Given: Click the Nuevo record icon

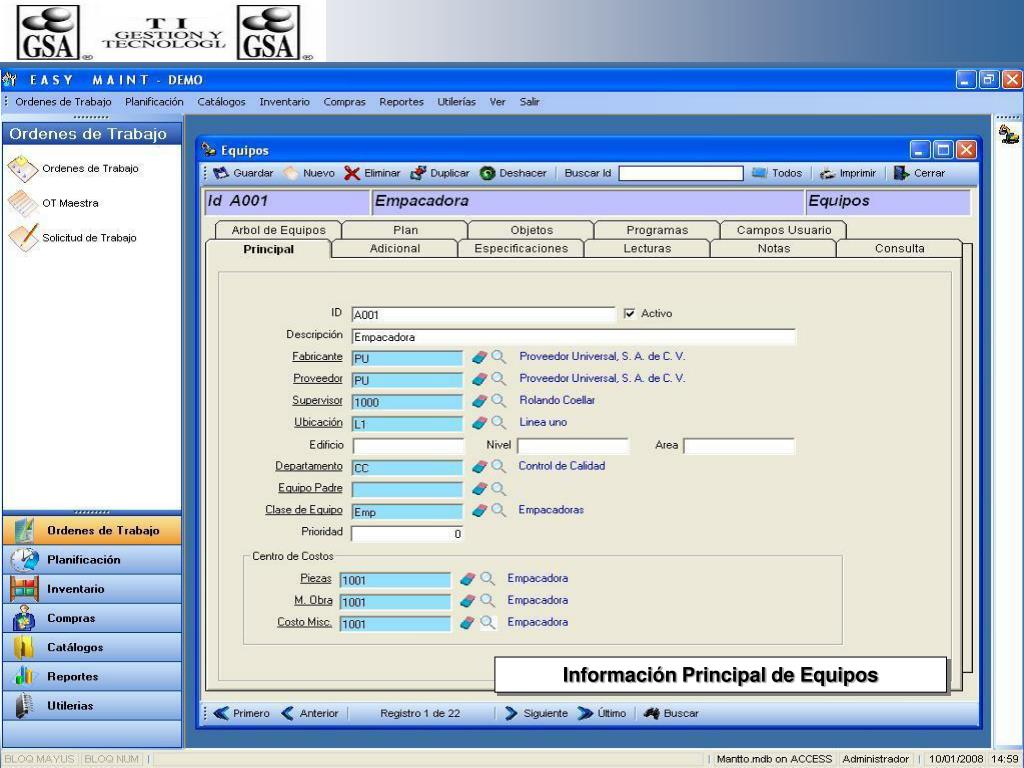Looking at the screenshot, I should pyautogui.click(x=291, y=173).
